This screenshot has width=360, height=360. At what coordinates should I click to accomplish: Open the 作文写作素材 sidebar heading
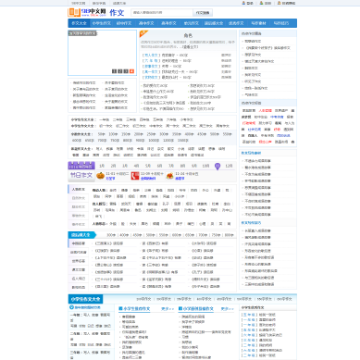pos(251,153)
